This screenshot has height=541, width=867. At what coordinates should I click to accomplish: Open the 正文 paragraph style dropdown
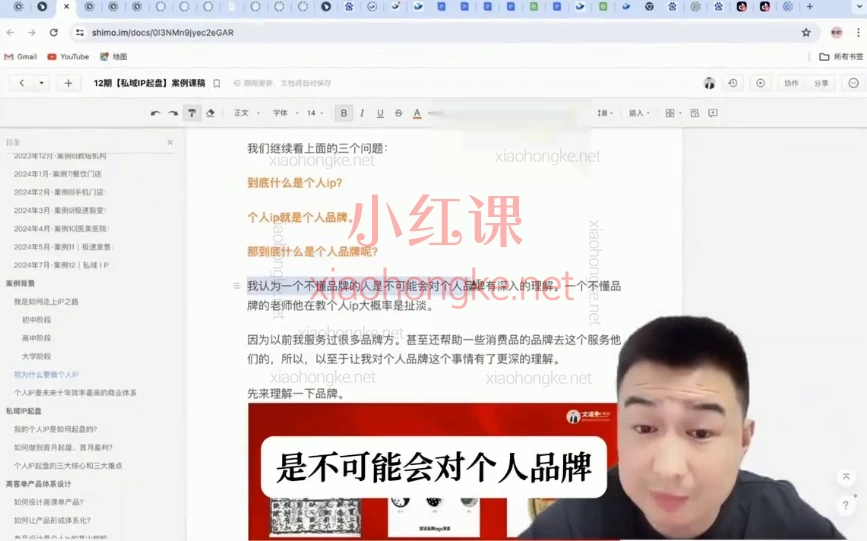click(x=246, y=113)
